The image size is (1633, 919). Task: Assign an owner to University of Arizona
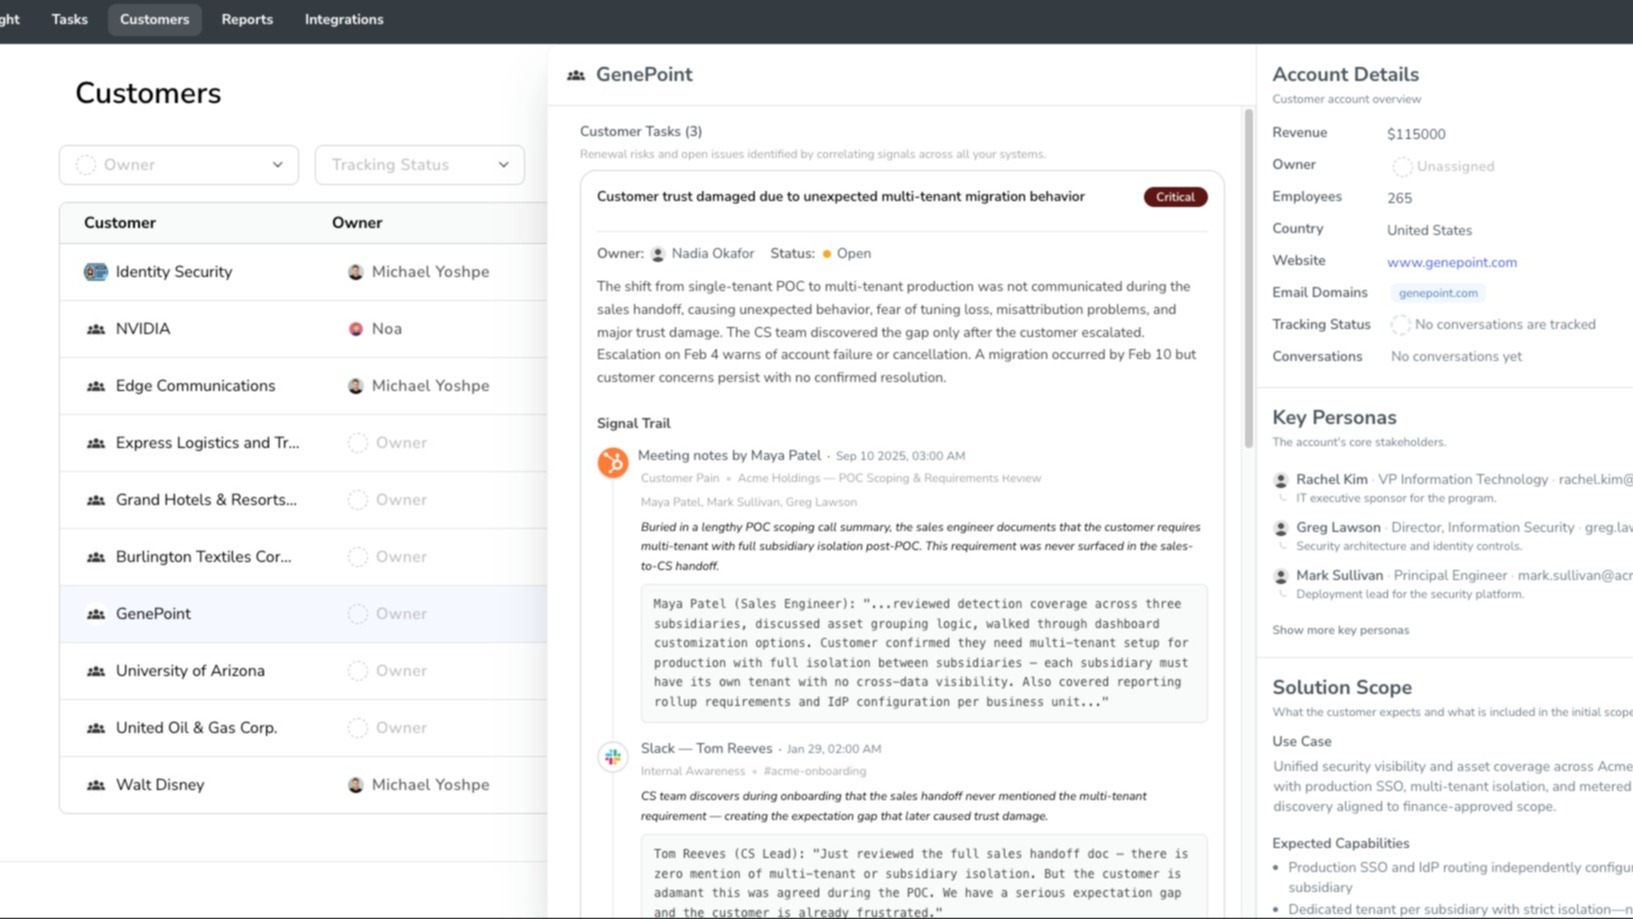pos(388,671)
